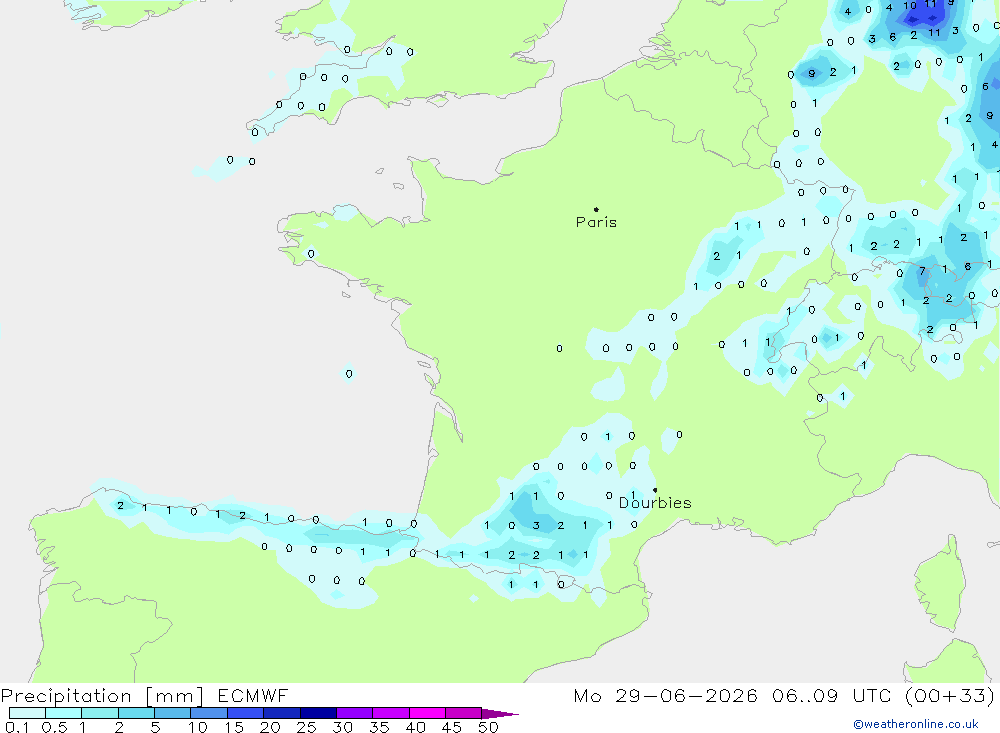
Task: Click the legend scale value '40'
Action: [x=415, y=727]
